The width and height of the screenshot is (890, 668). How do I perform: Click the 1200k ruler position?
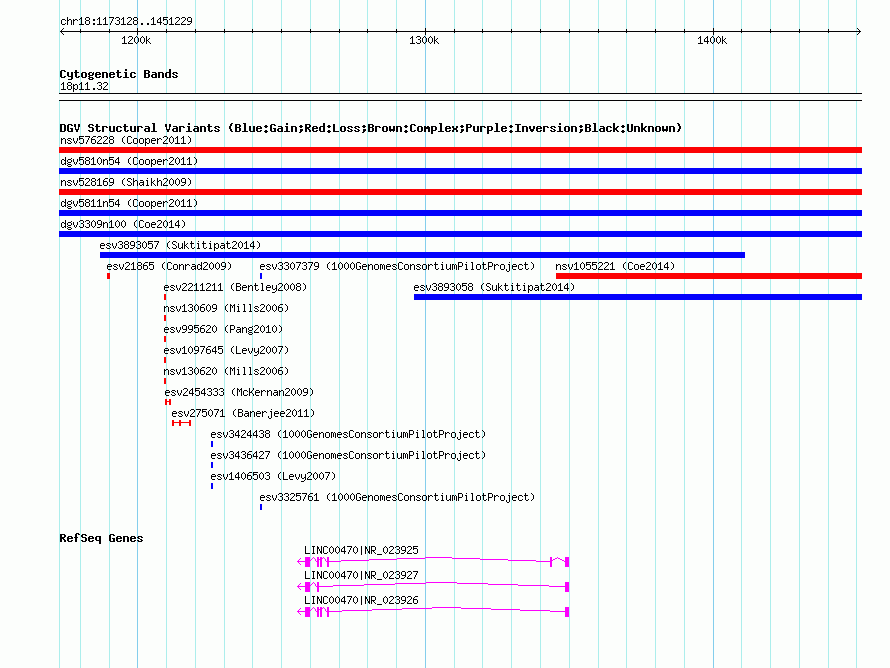pos(136,40)
